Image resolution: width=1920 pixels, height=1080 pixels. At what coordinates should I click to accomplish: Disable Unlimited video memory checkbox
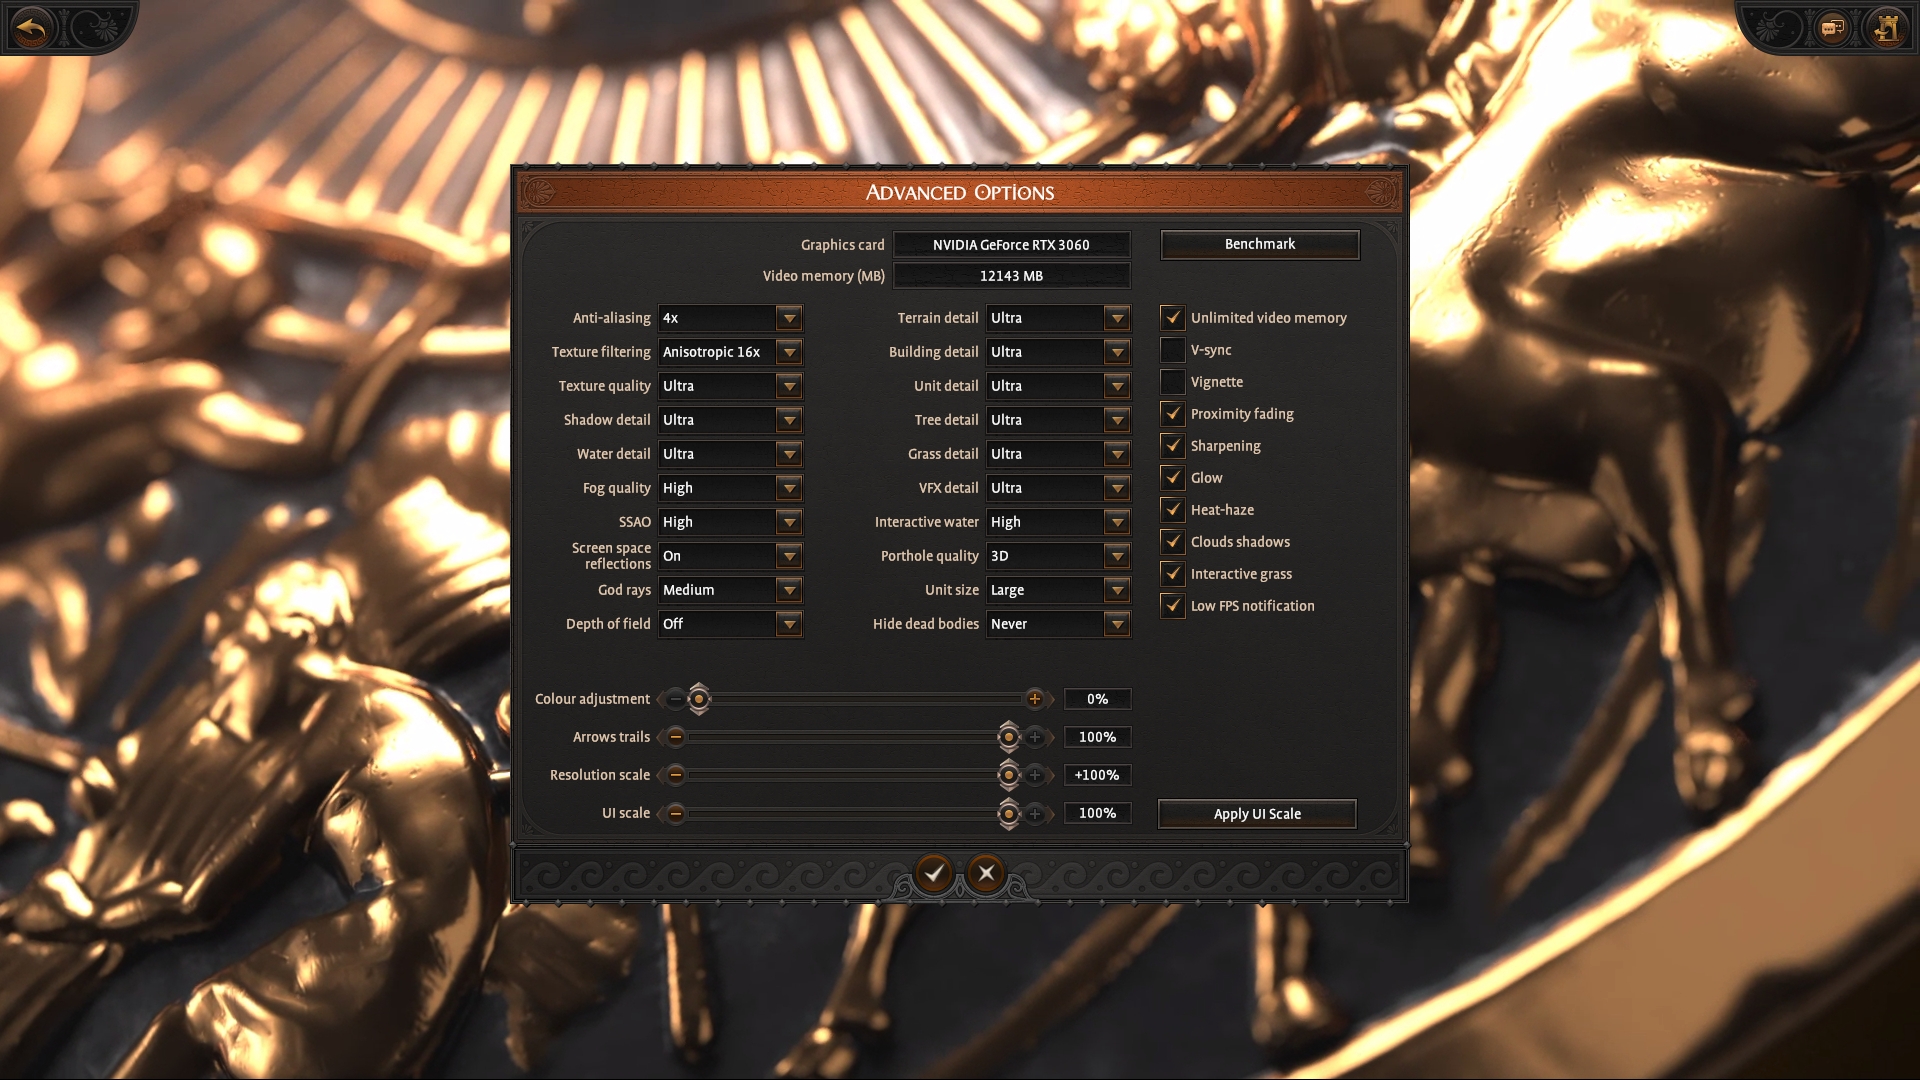pos(1173,318)
